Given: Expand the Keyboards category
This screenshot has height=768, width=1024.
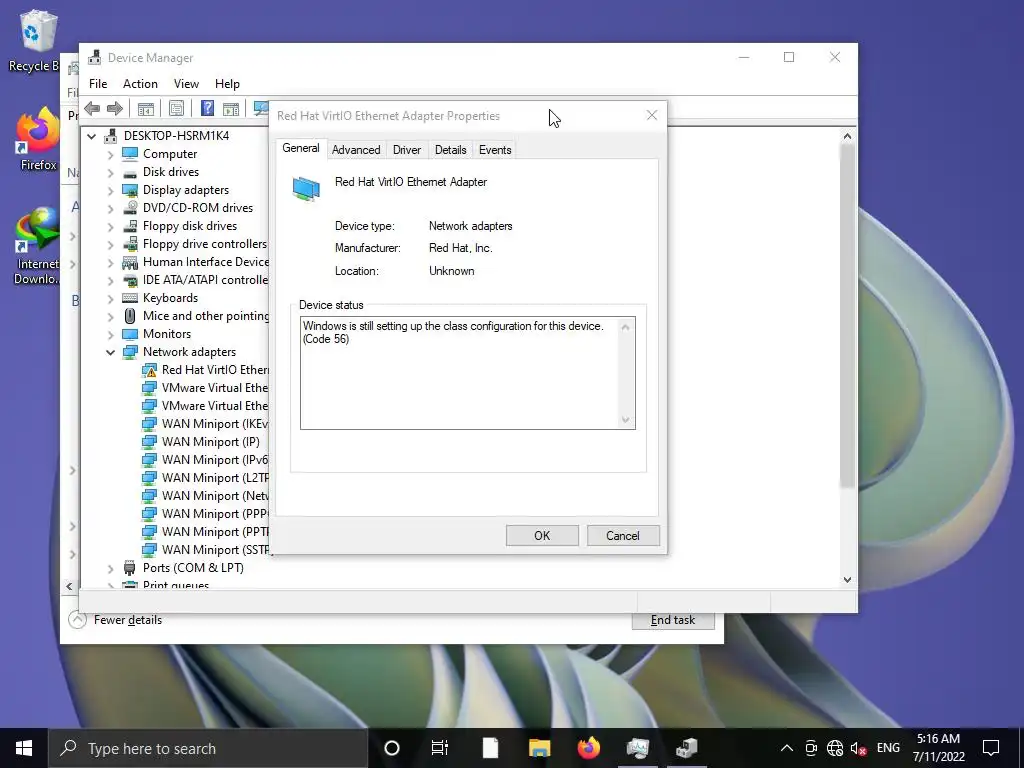Looking at the screenshot, I should [x=110, y=298].
